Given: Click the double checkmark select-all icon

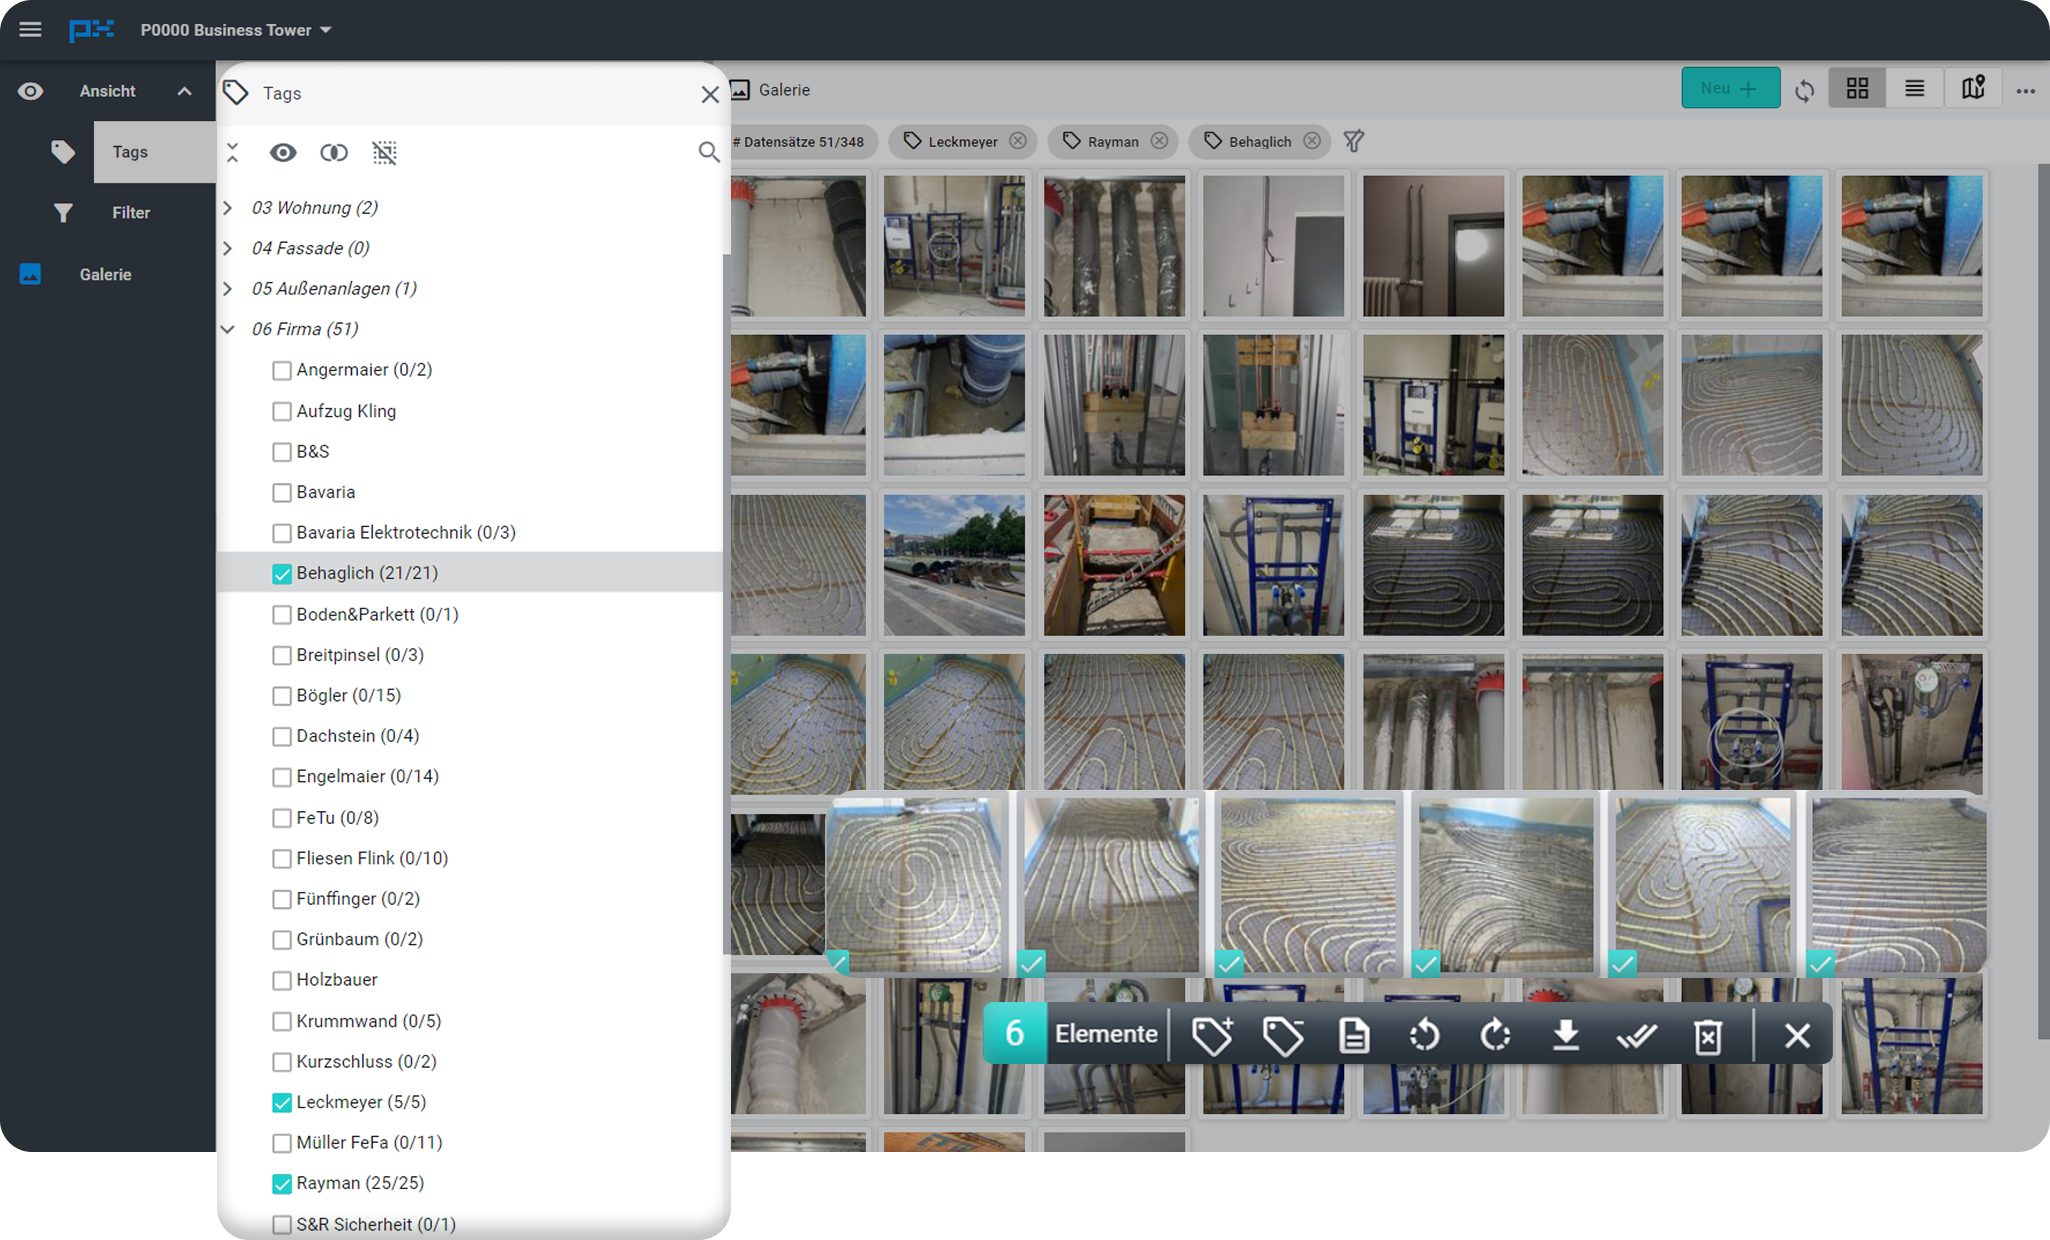Looking at the screenshot, I should tap(1636, 1035).
